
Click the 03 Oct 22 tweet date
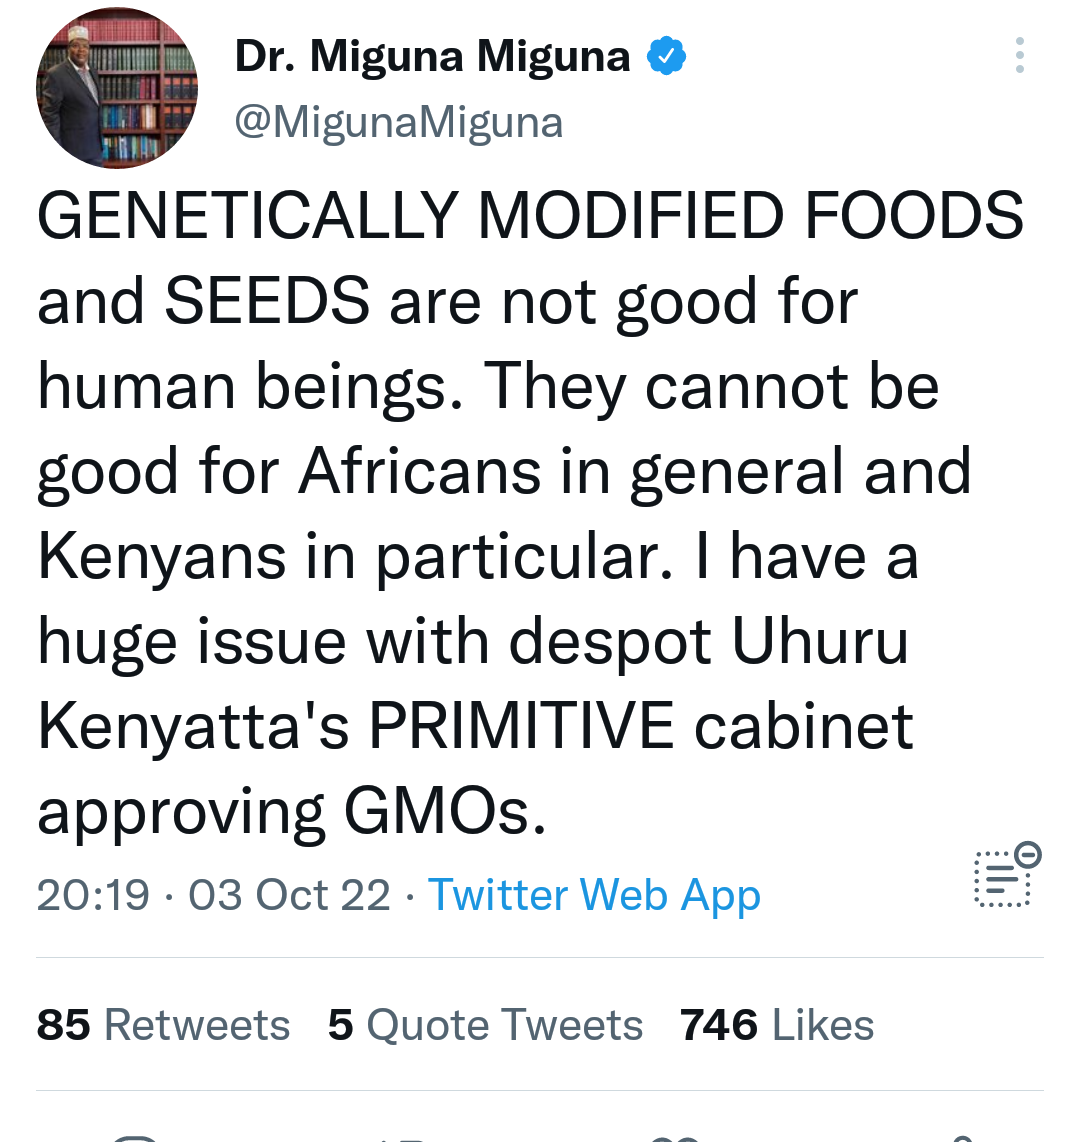289,894
